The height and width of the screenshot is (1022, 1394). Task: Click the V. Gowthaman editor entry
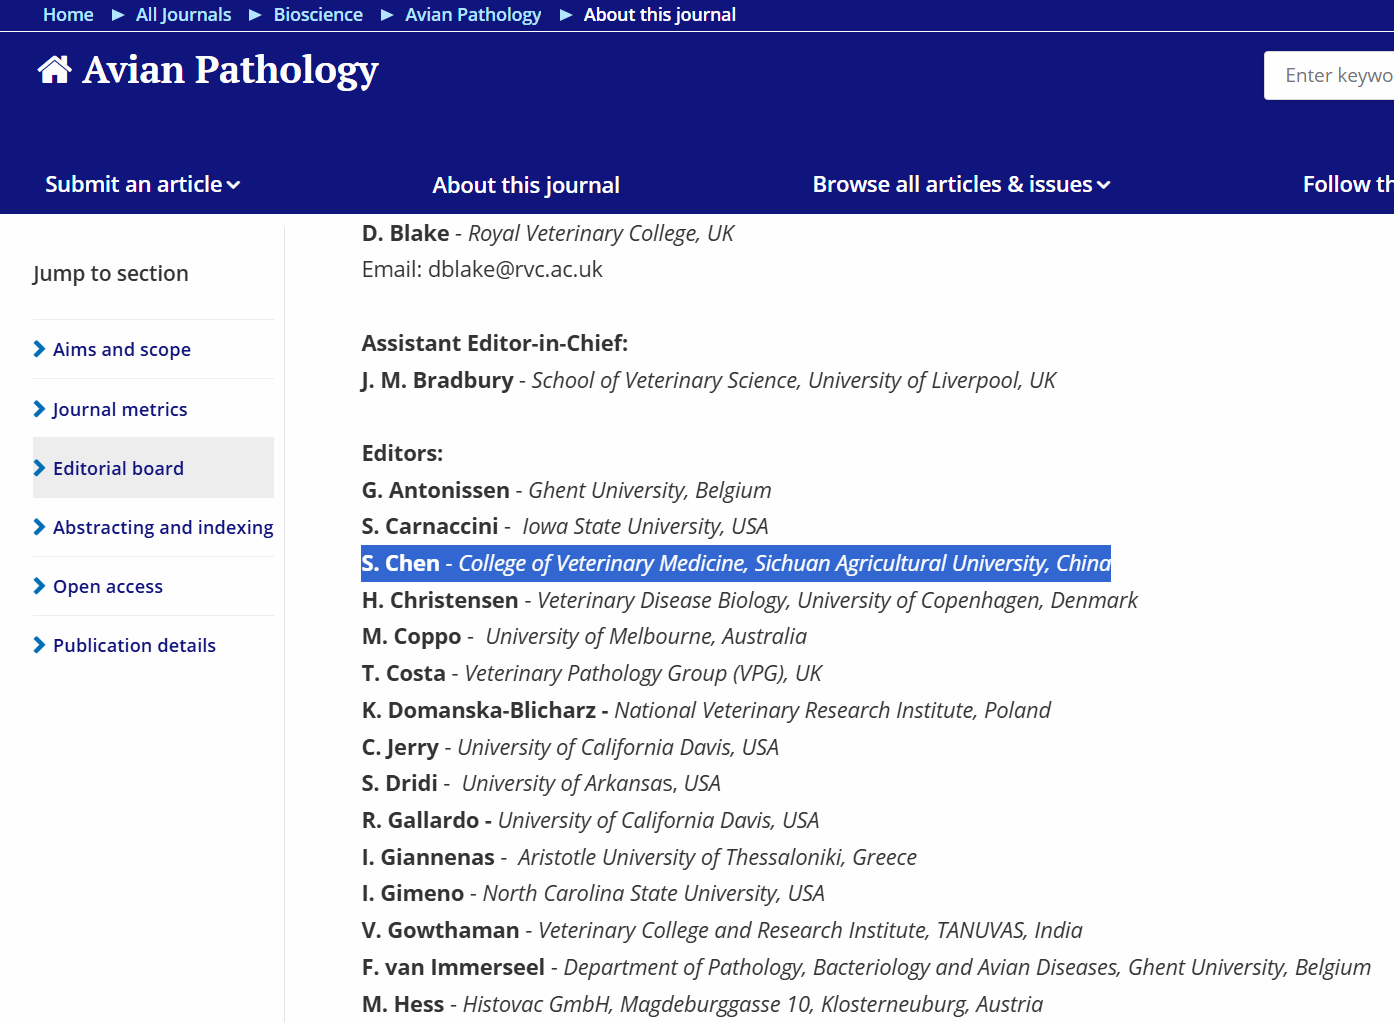click(722, 930)
